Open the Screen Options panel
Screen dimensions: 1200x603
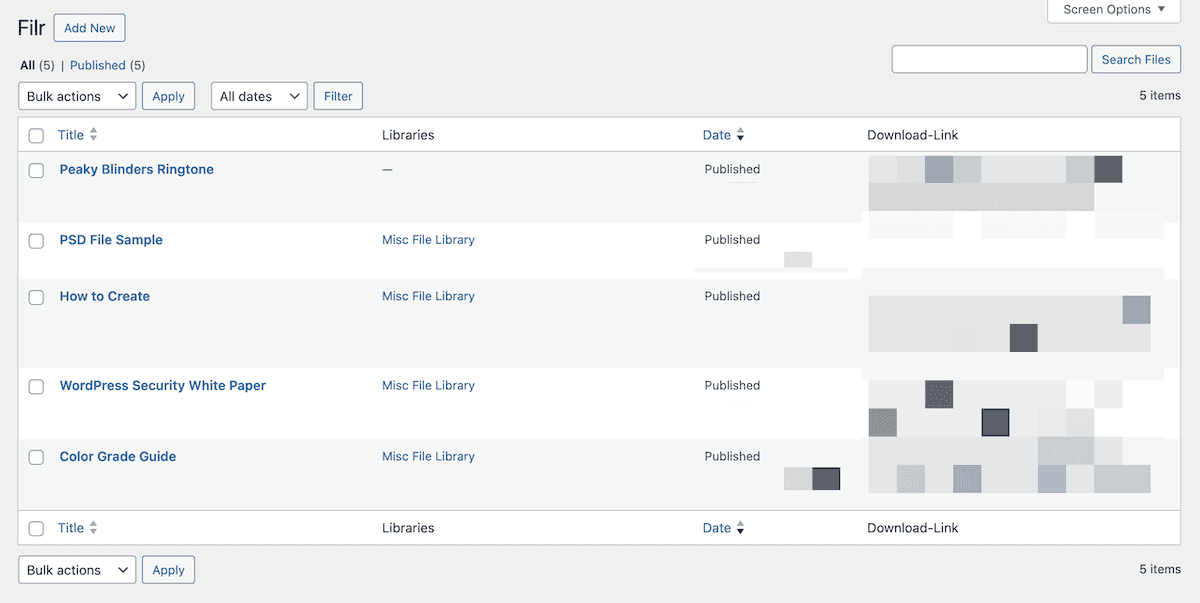point(1112,10)
